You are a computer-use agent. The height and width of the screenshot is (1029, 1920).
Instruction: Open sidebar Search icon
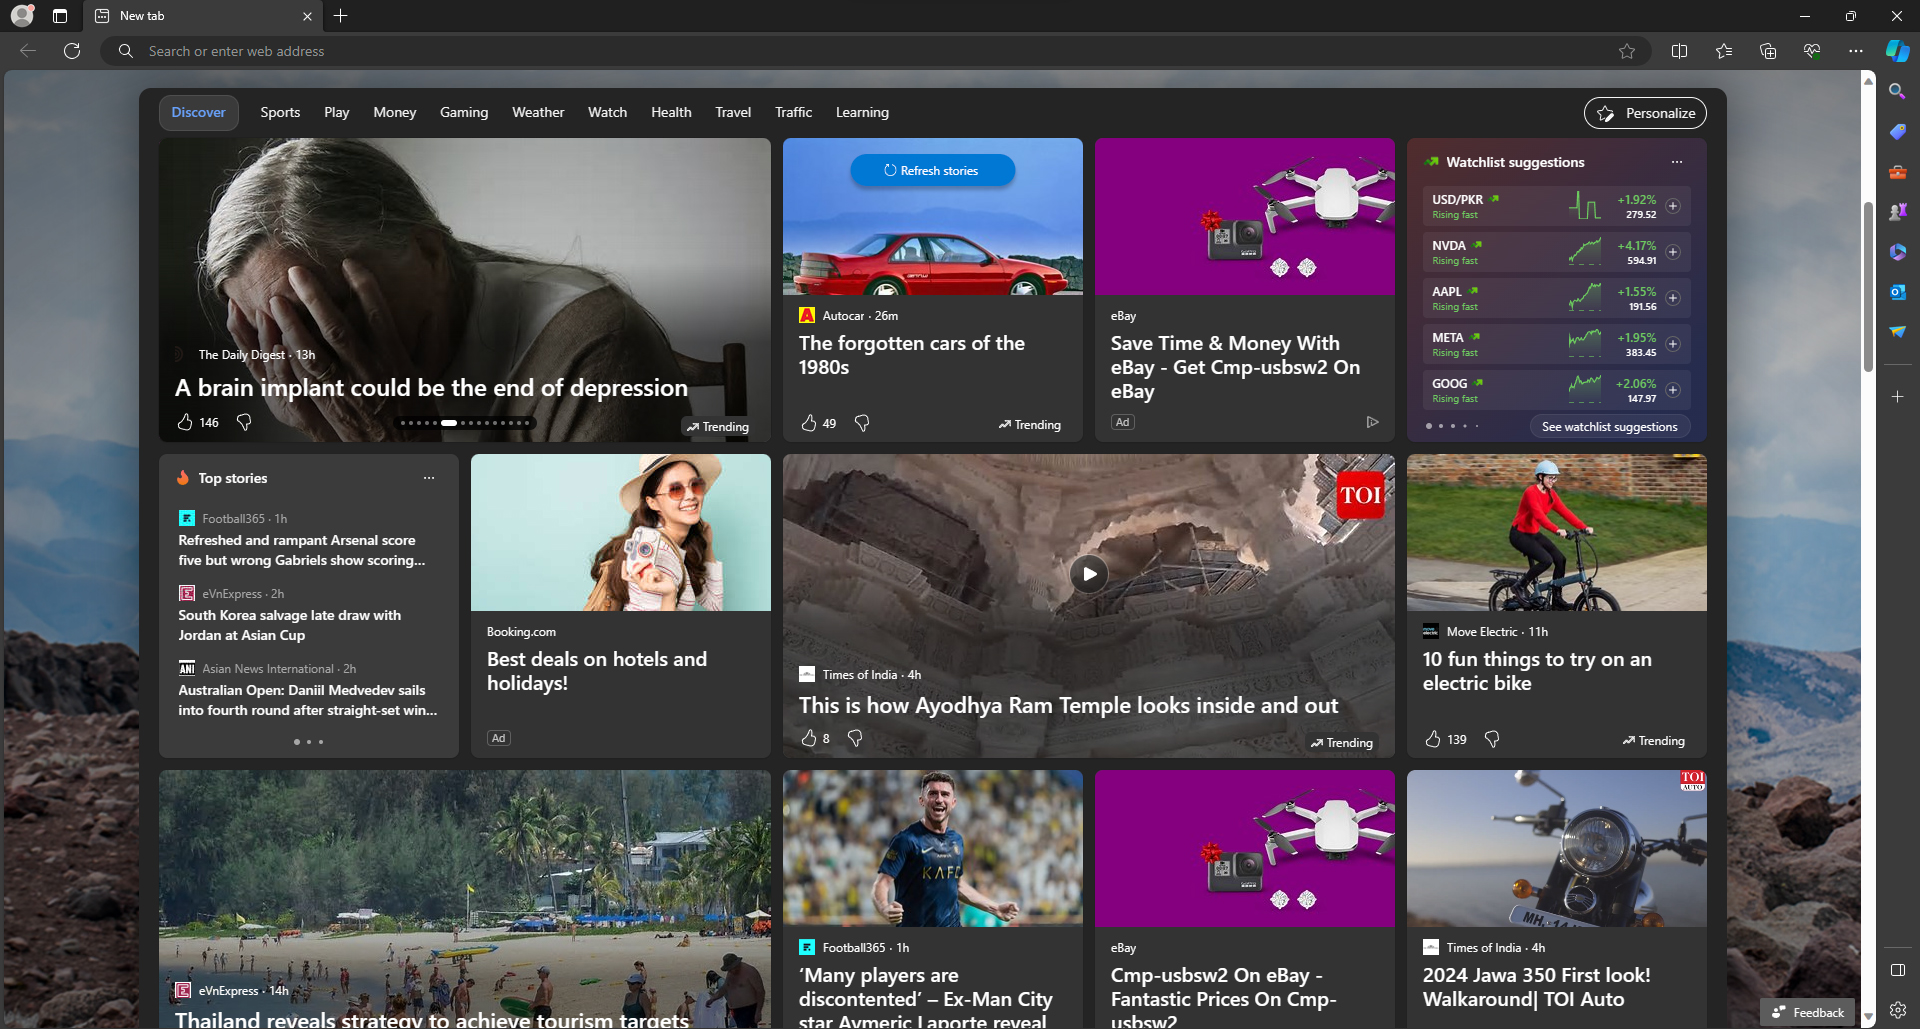[x=1897, y=91]
